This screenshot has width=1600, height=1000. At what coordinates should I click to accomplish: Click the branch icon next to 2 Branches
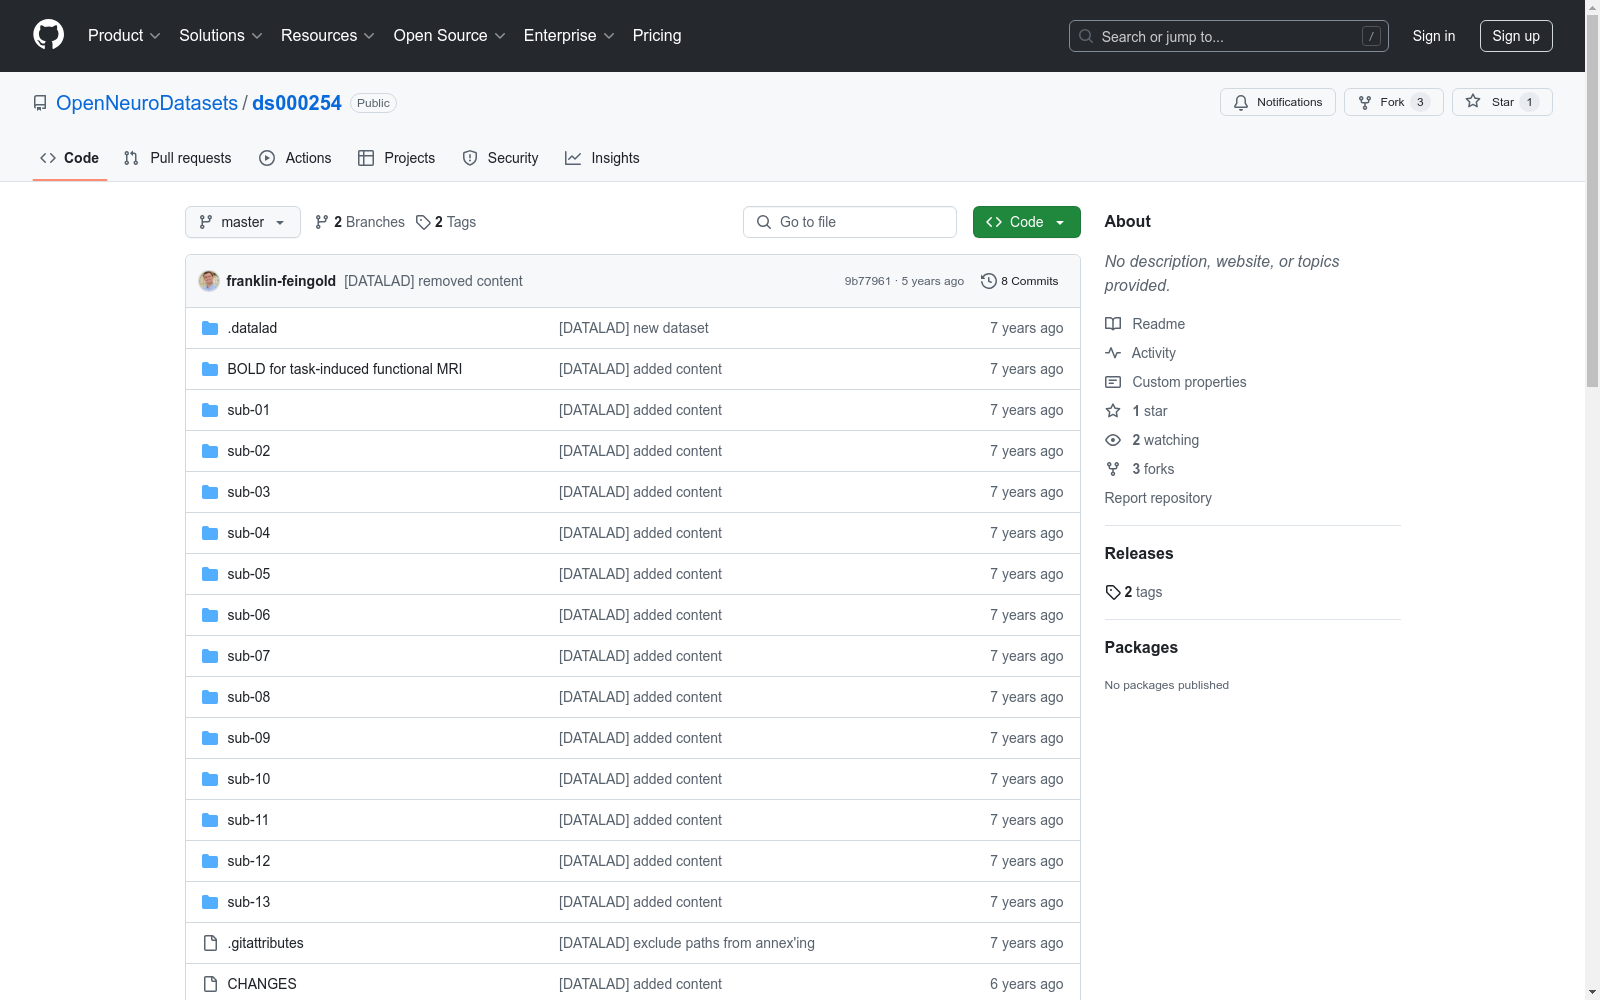322,222
